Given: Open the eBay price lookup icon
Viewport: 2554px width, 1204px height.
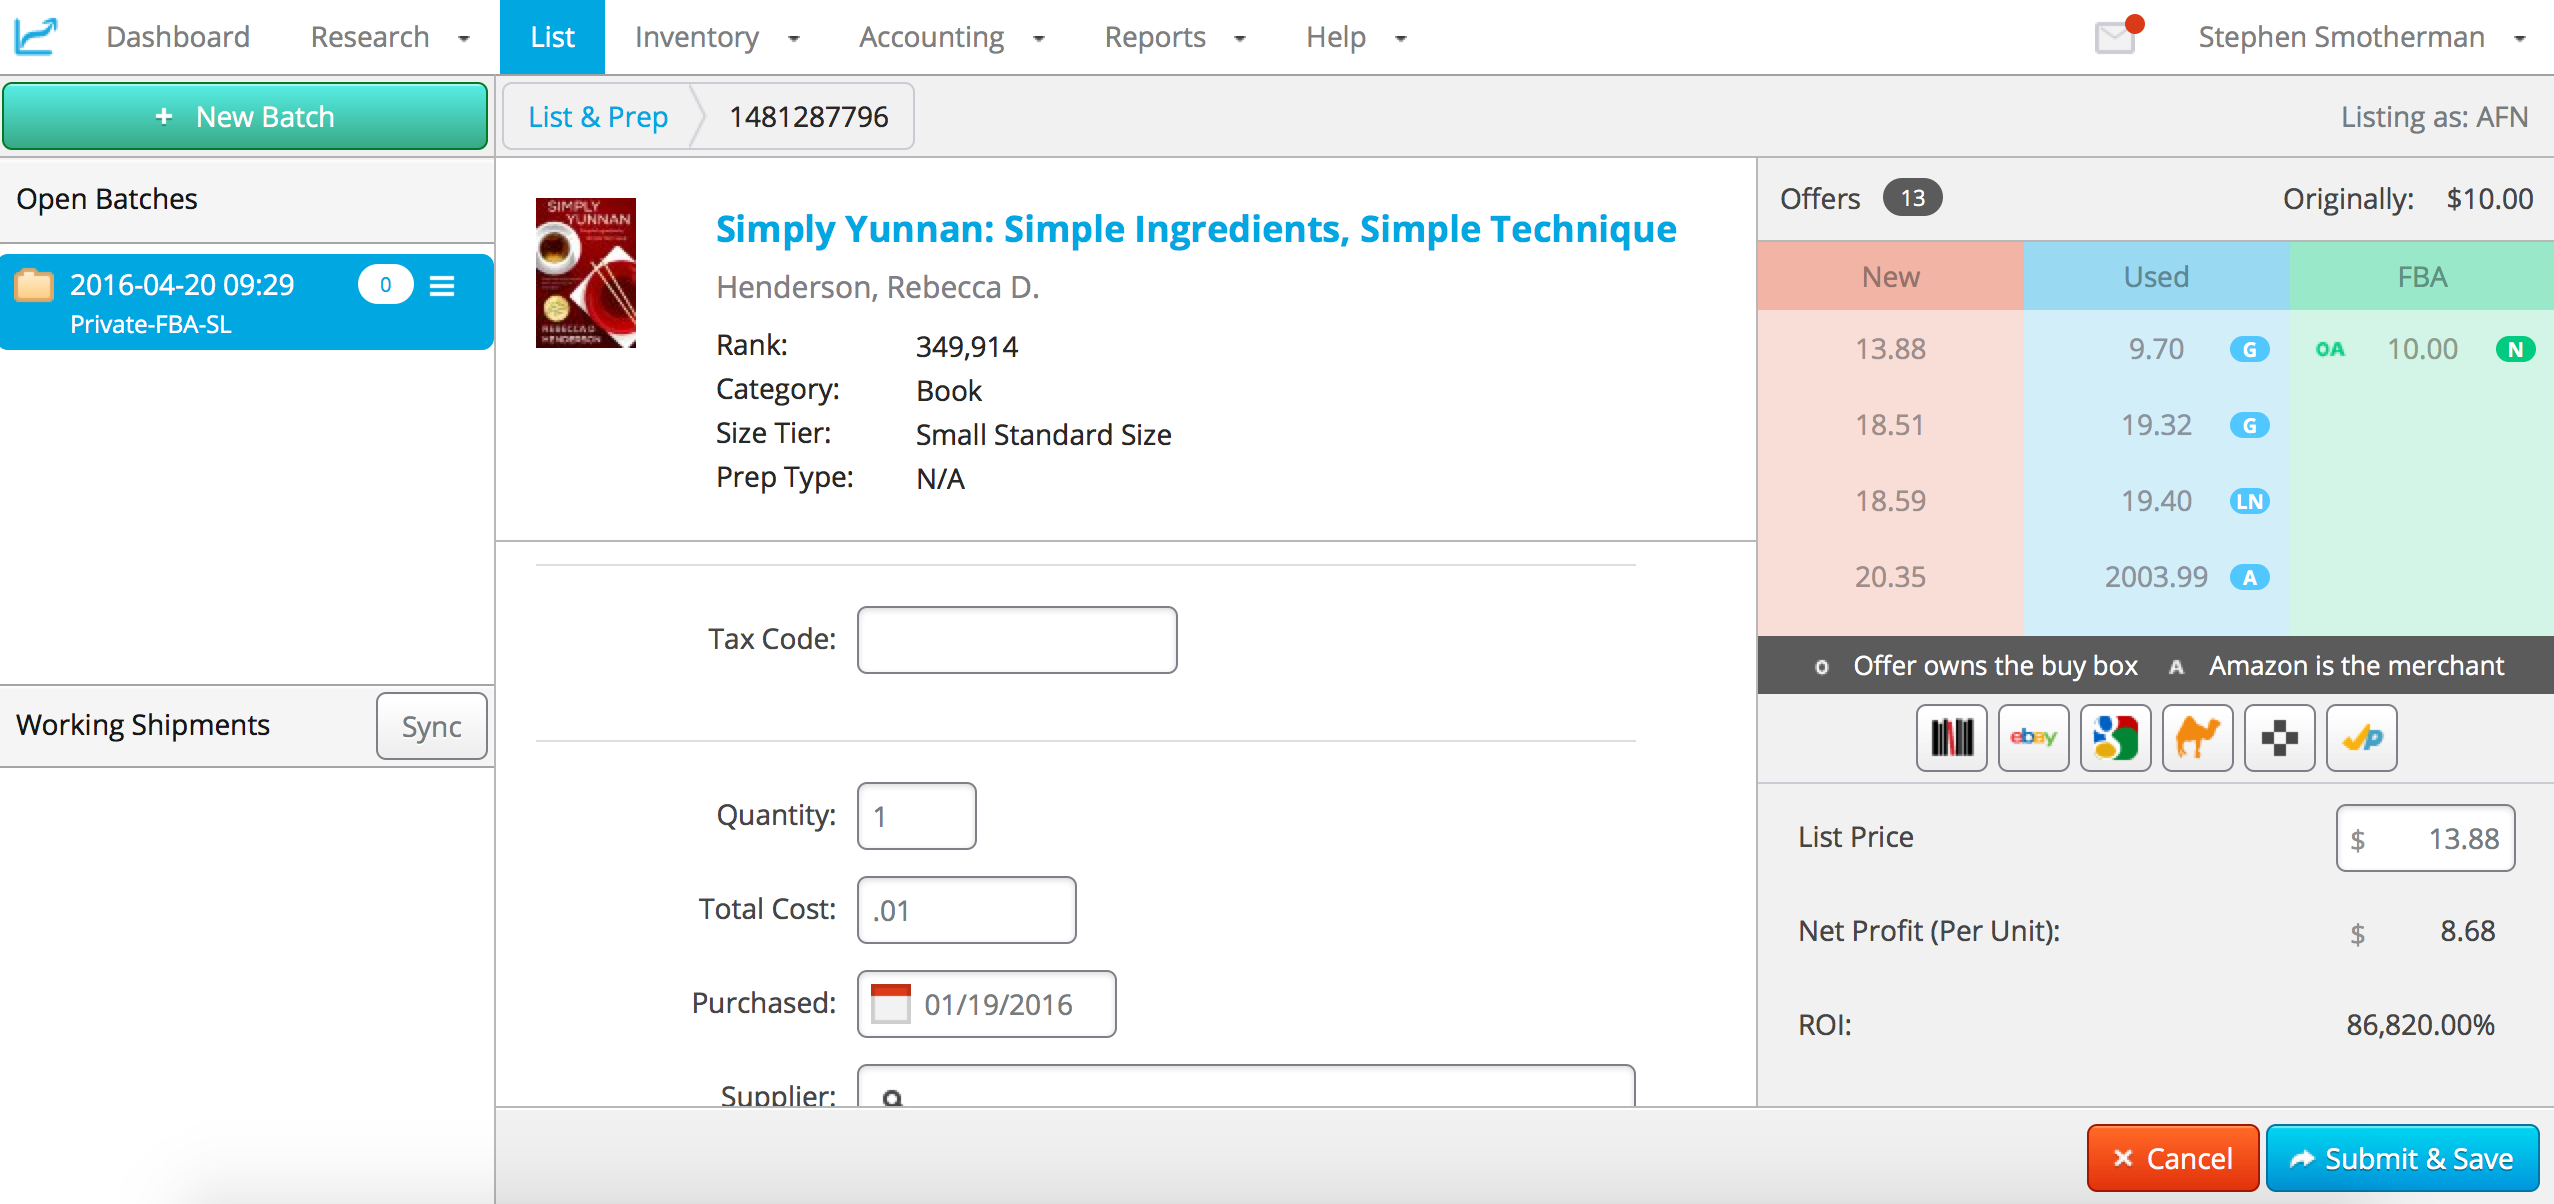Looking at the screenshot, I should 2033,738.
